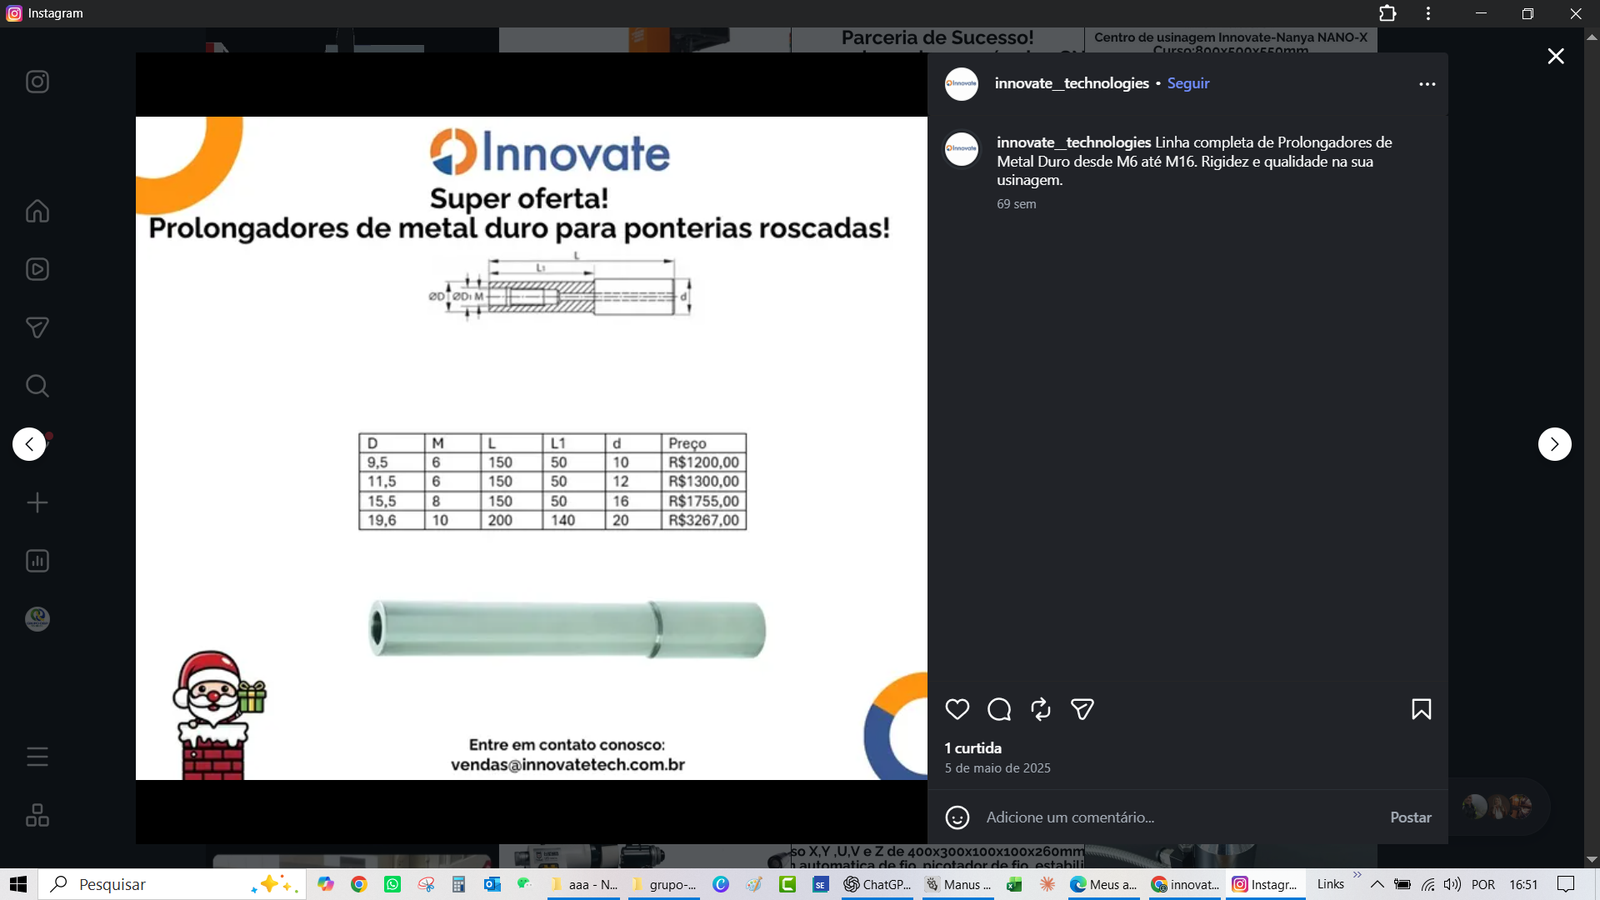Click the post date '5 de maio de 2025'
This screenshot has width=1600, height=900.
998,768
